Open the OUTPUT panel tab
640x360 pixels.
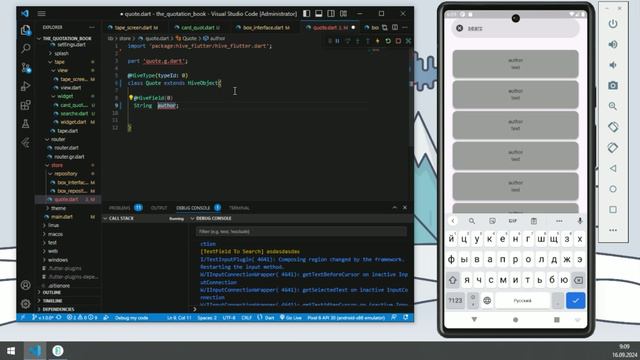(159, 208)
